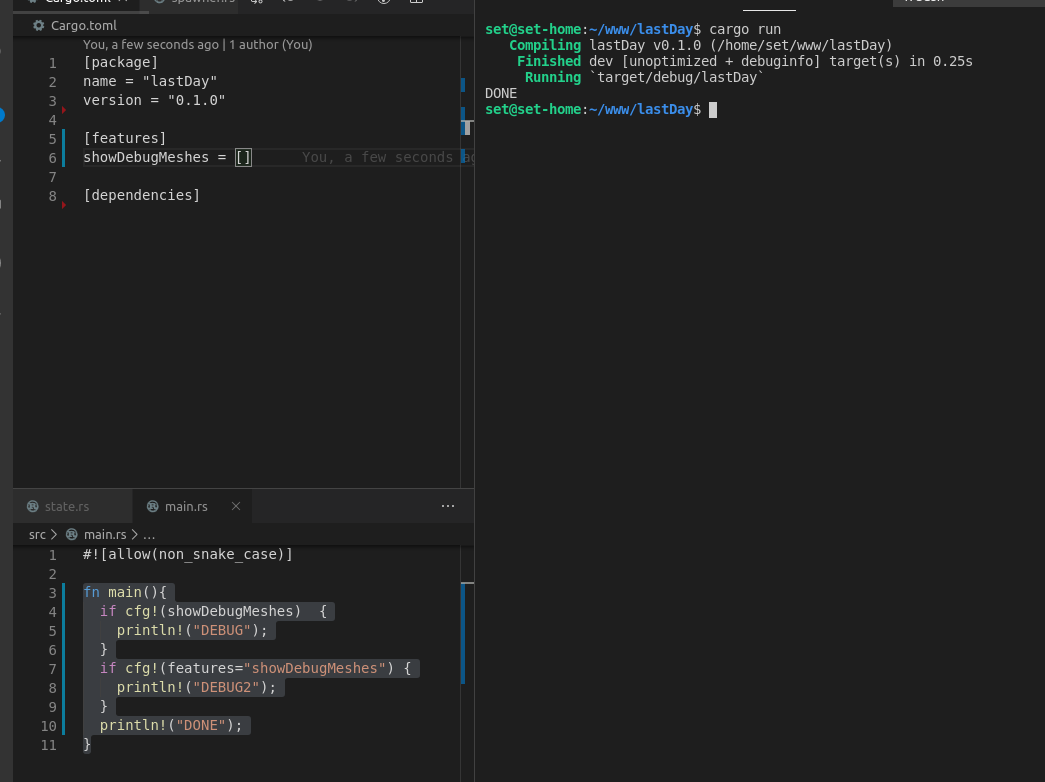The width and height of the screenshot is (1045, 782).
Task: Click the Cargo.toml breadcrumb label
Action: click(x=84, y=25)
